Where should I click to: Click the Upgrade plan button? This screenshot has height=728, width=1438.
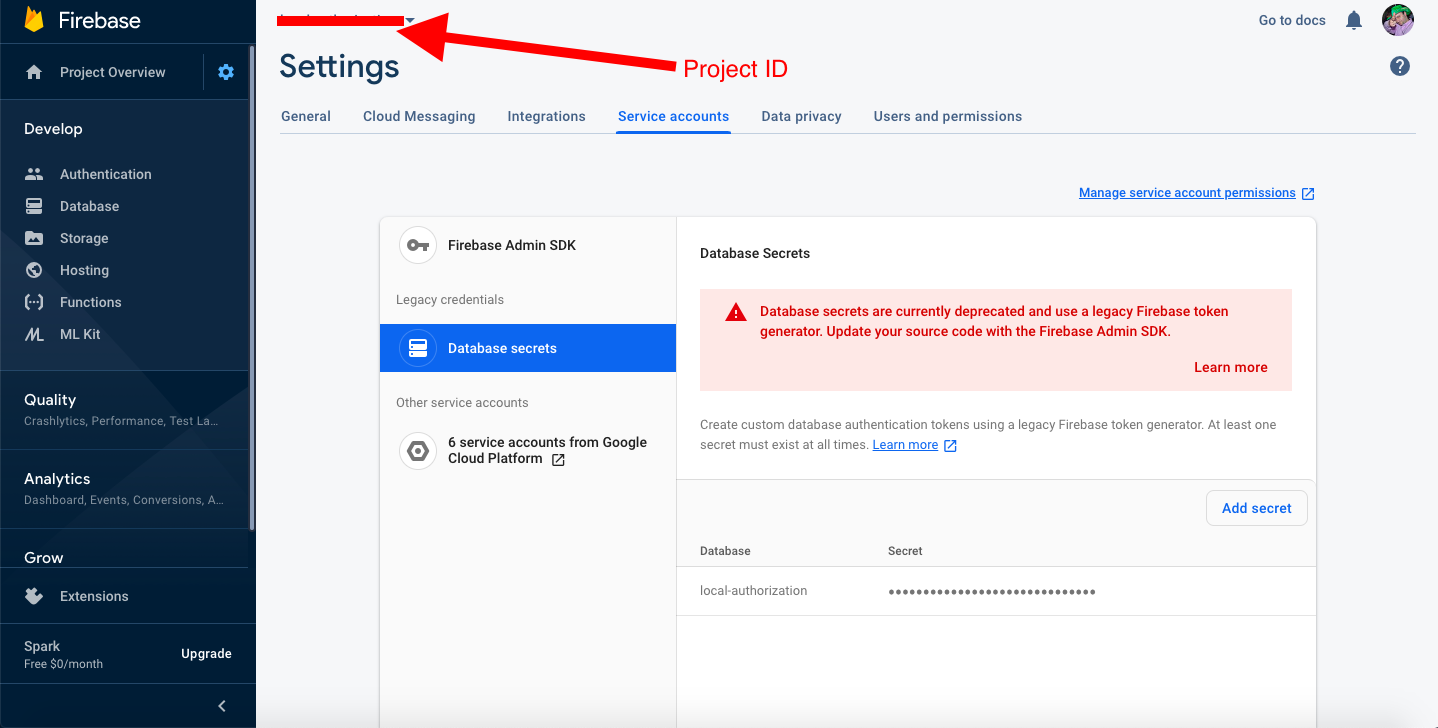click(206, 654)
